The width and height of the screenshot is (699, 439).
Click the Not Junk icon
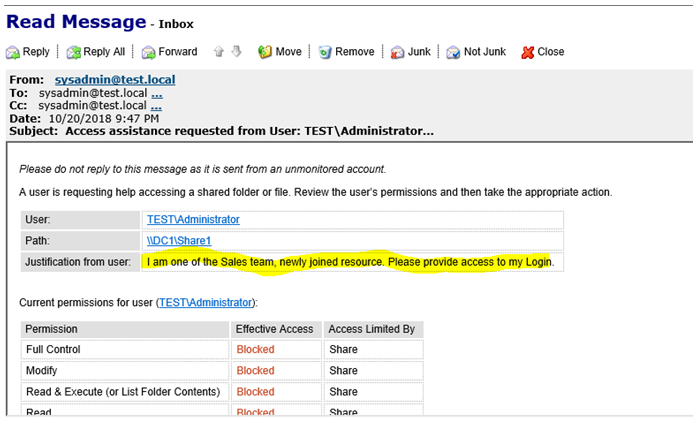click(x=453, y=52)
